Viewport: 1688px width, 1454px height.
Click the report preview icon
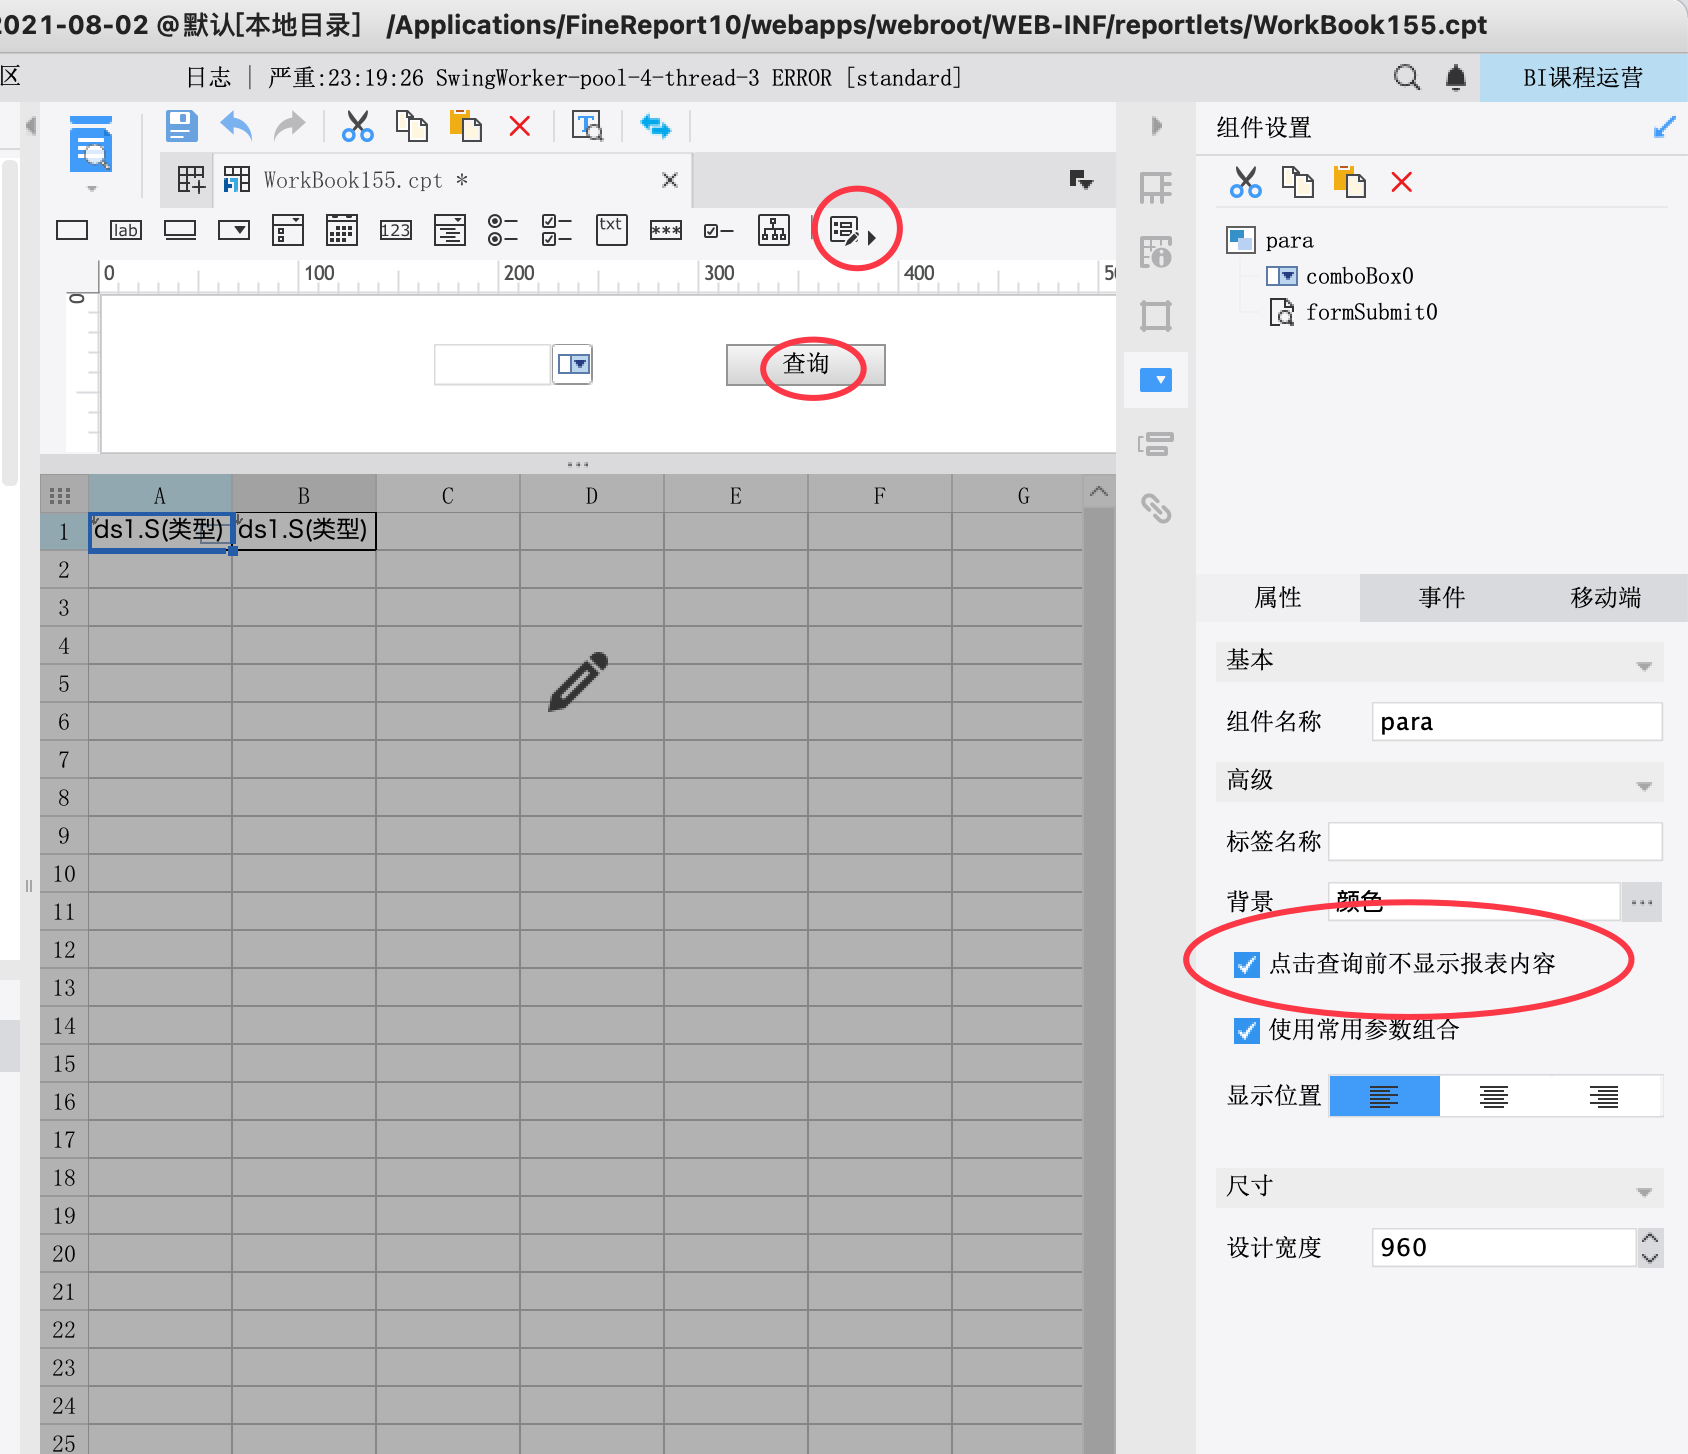pos(91,144)
